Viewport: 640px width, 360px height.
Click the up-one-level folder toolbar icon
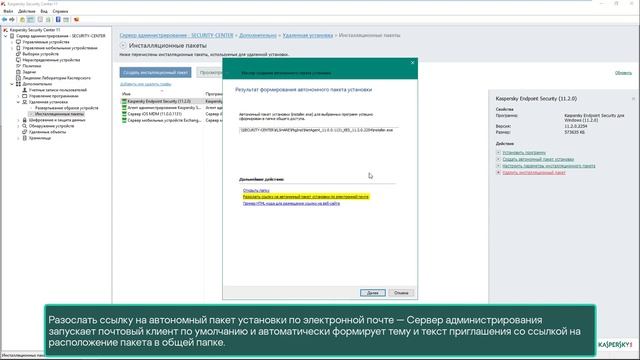point(22,20)
